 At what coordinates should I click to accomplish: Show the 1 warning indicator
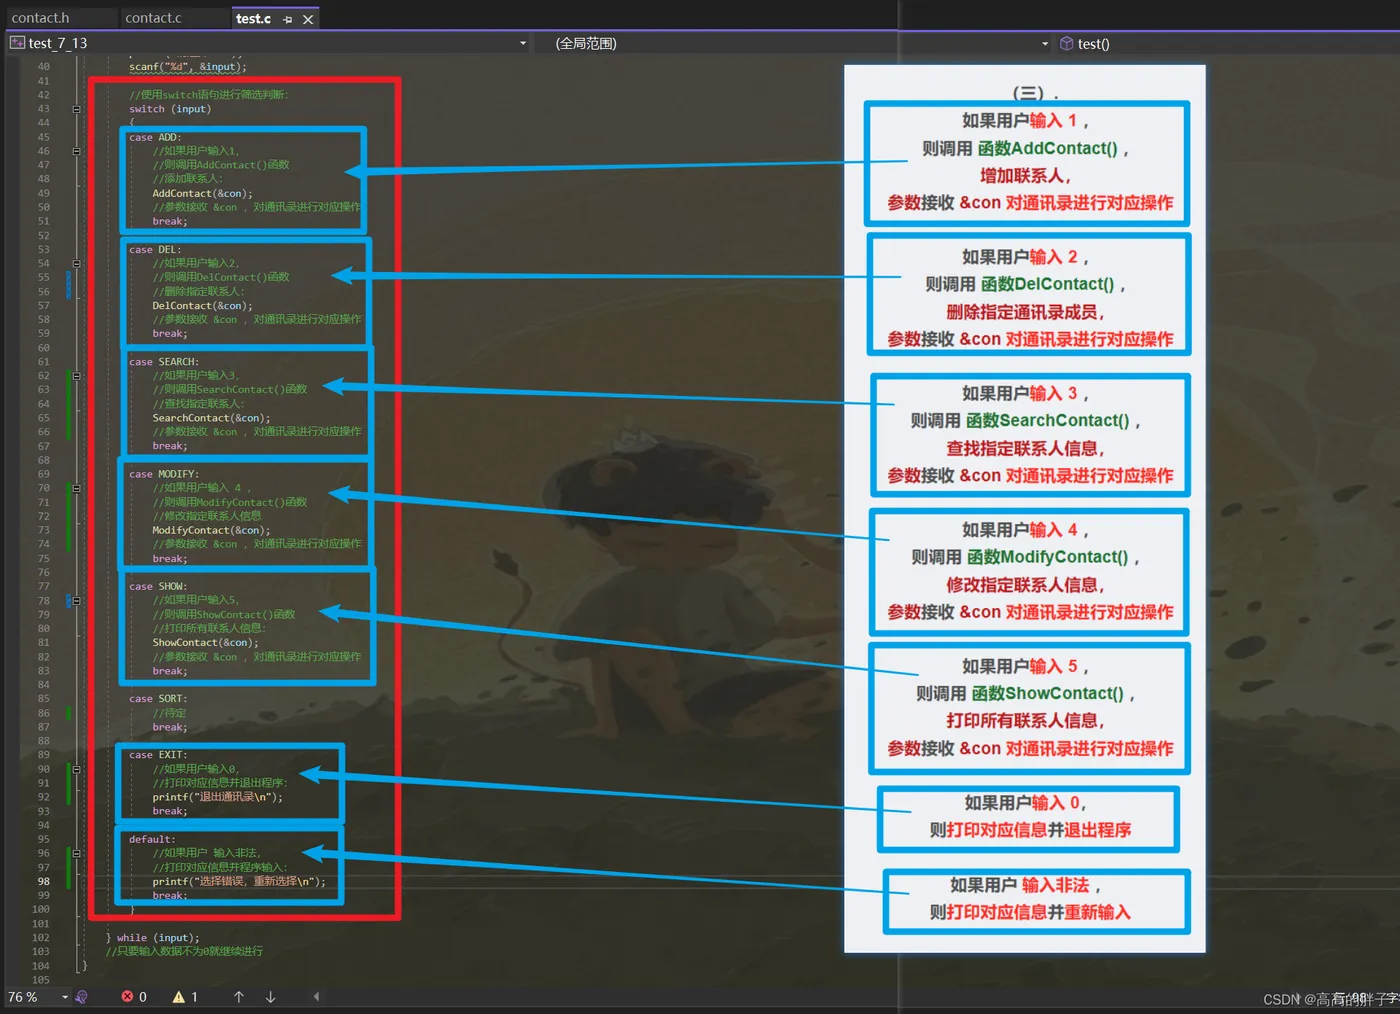(x=185, y=997)
